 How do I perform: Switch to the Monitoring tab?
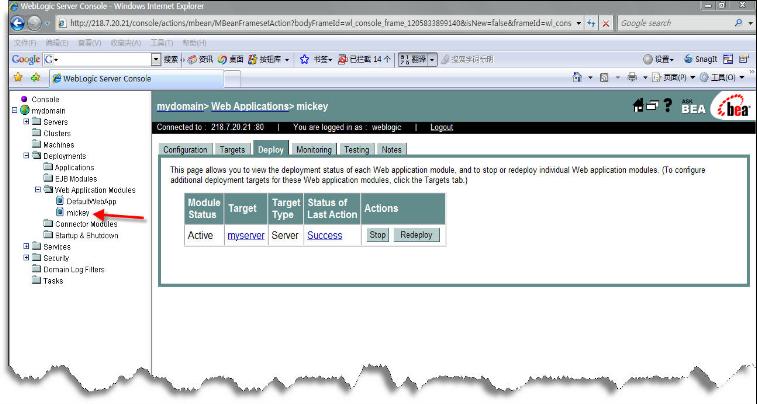point(314,150)
